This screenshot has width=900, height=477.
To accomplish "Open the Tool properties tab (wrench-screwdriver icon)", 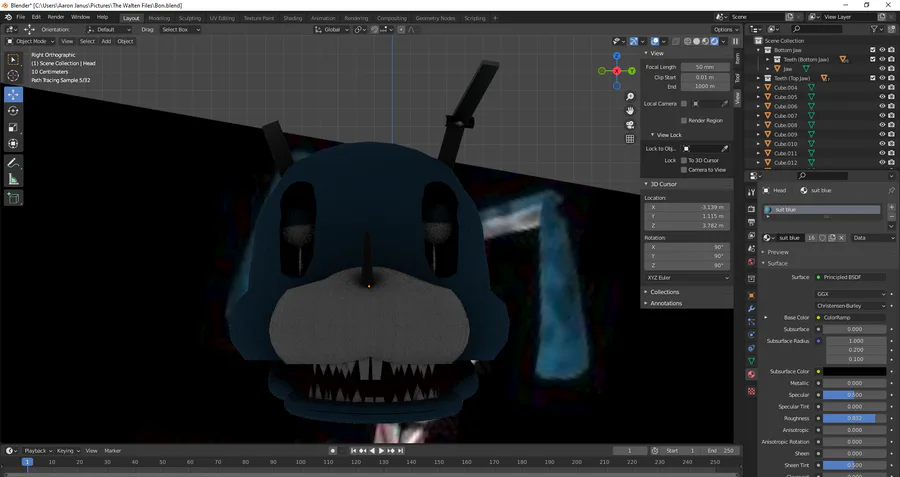I will 751,193.
